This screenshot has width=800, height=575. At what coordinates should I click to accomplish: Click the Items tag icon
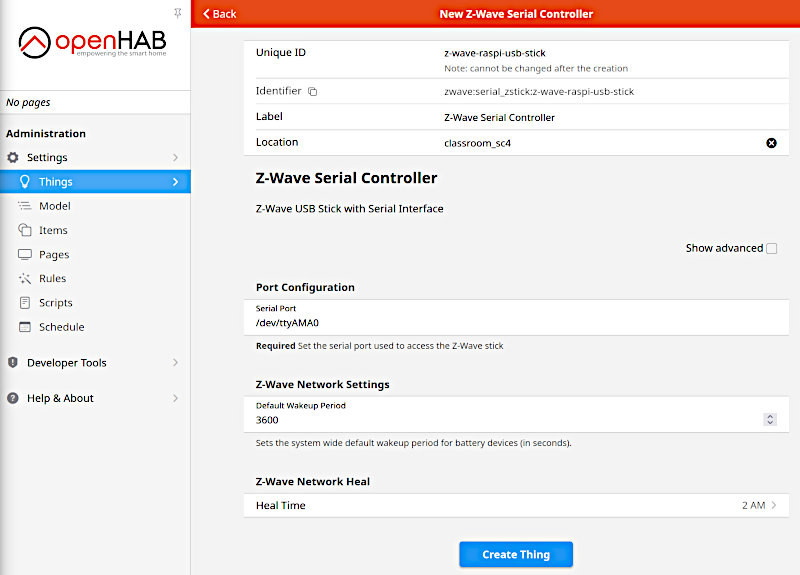coord(24,230)
